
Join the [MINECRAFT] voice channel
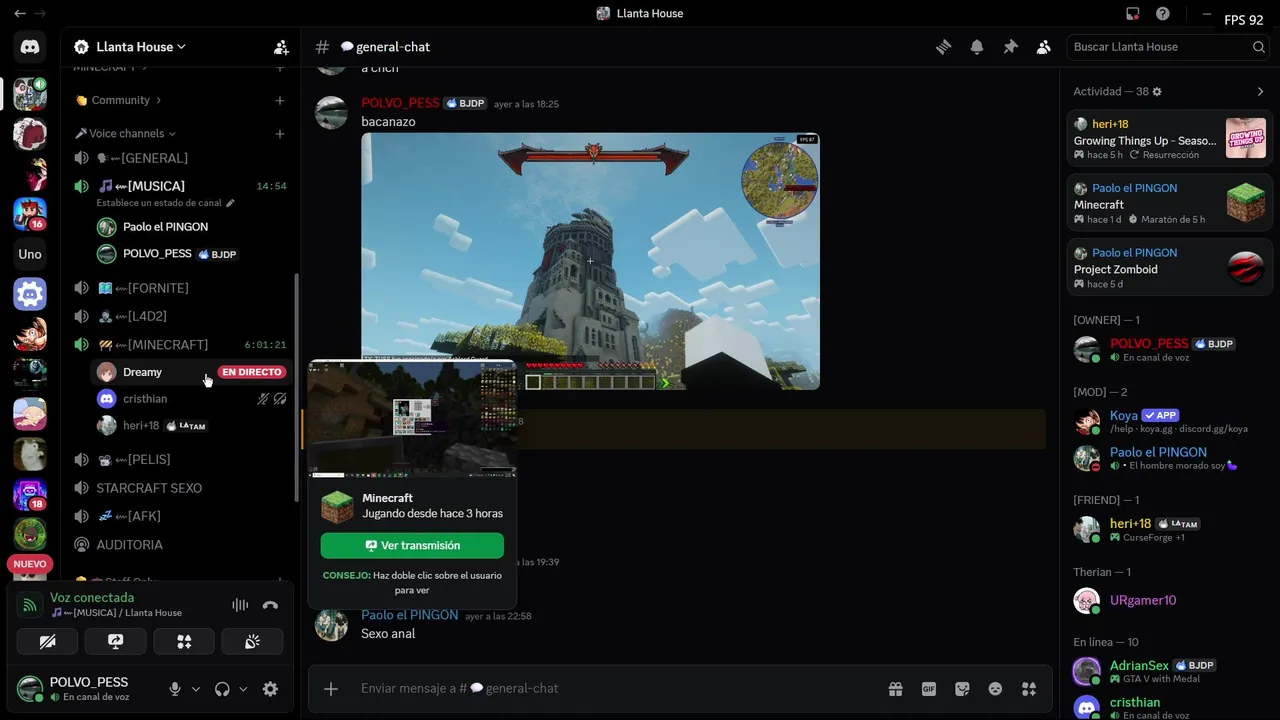pos(180,344)
